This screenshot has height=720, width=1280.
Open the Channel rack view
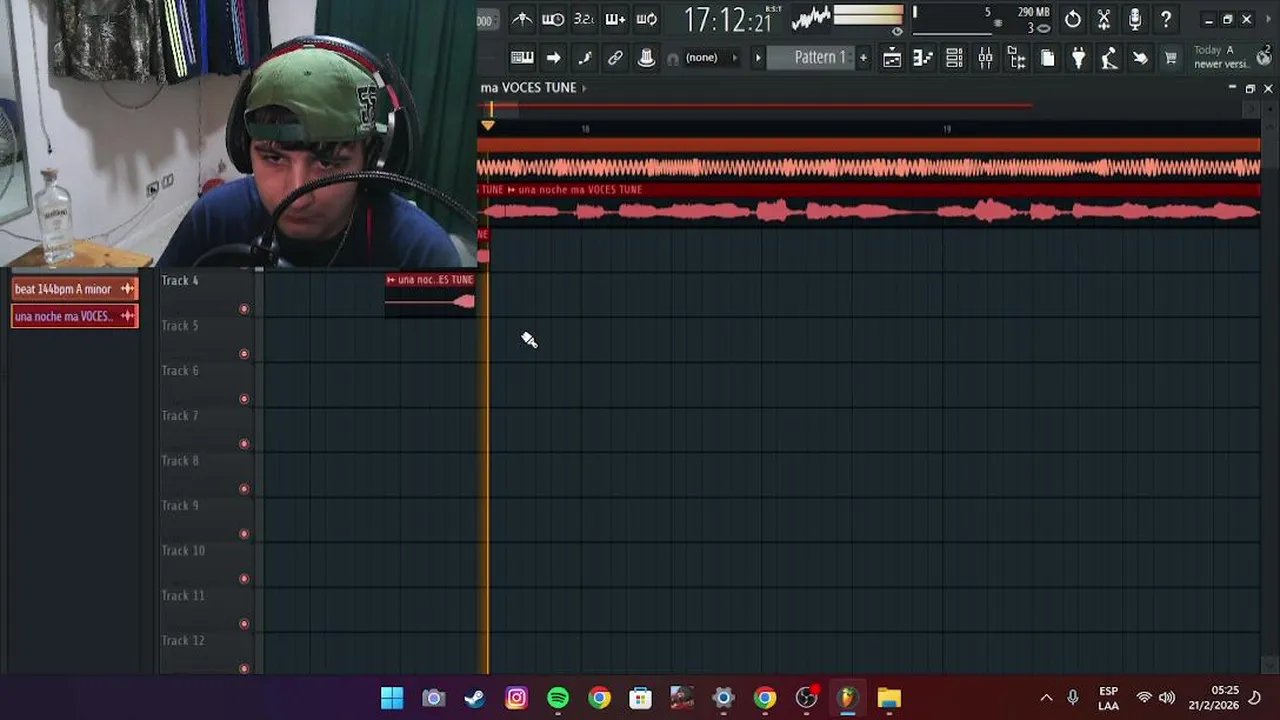(x=954, y=58)
